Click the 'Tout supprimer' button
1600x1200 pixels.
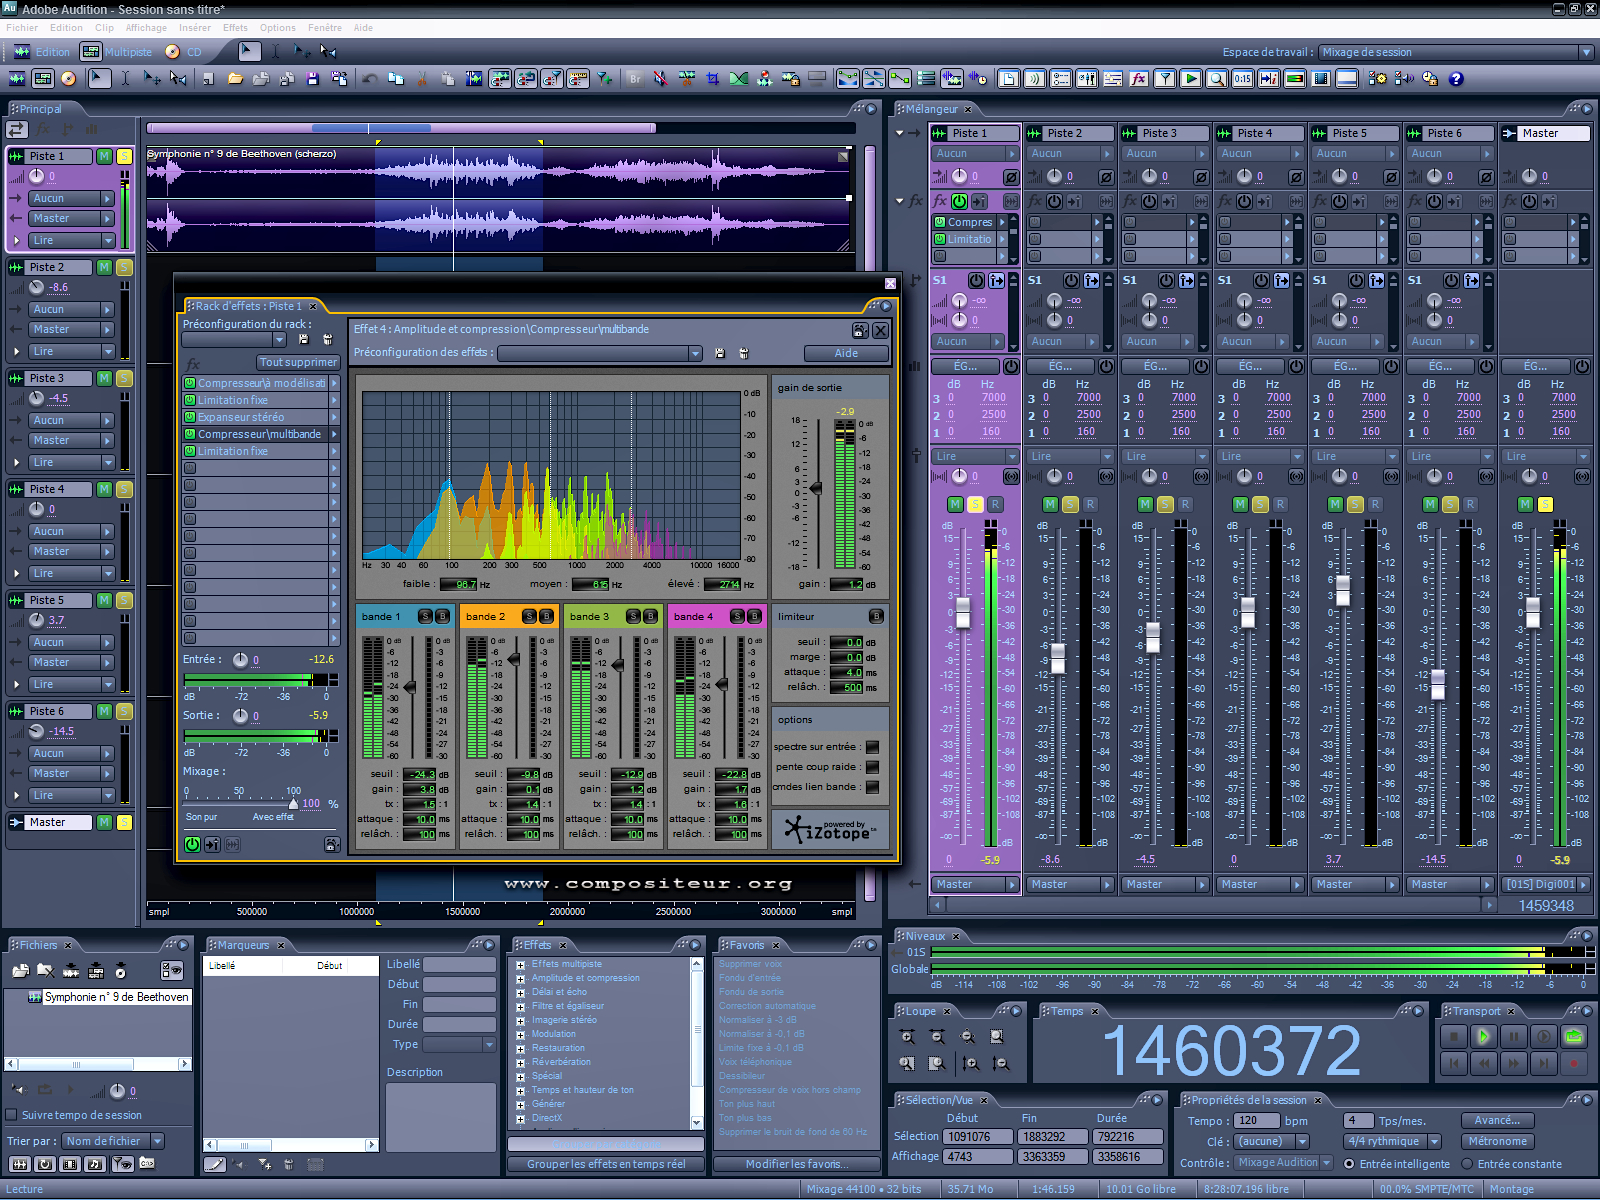click(x=298, y=362)
